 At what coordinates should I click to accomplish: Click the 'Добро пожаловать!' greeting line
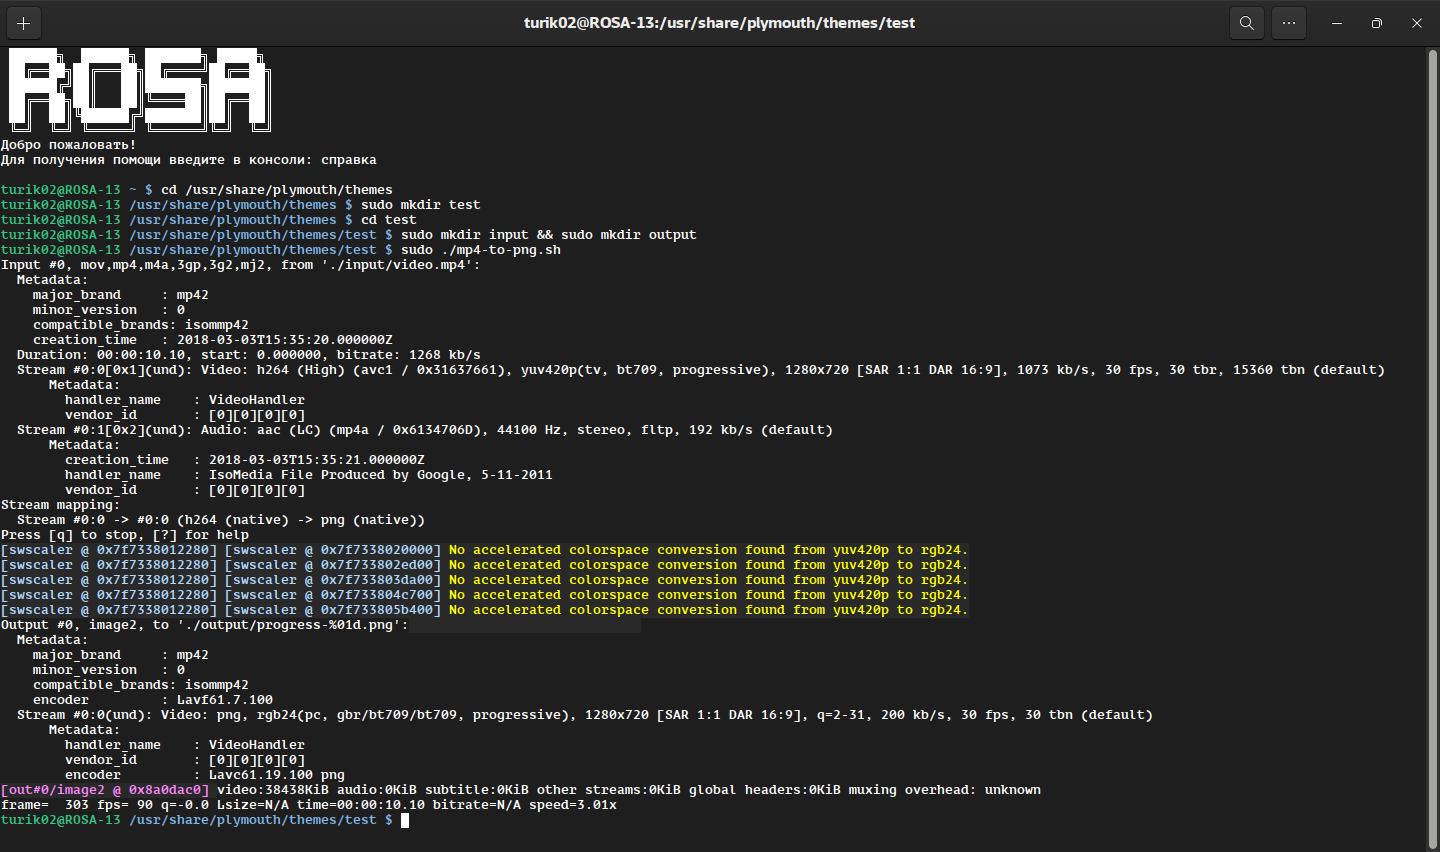tap(69, 145)
